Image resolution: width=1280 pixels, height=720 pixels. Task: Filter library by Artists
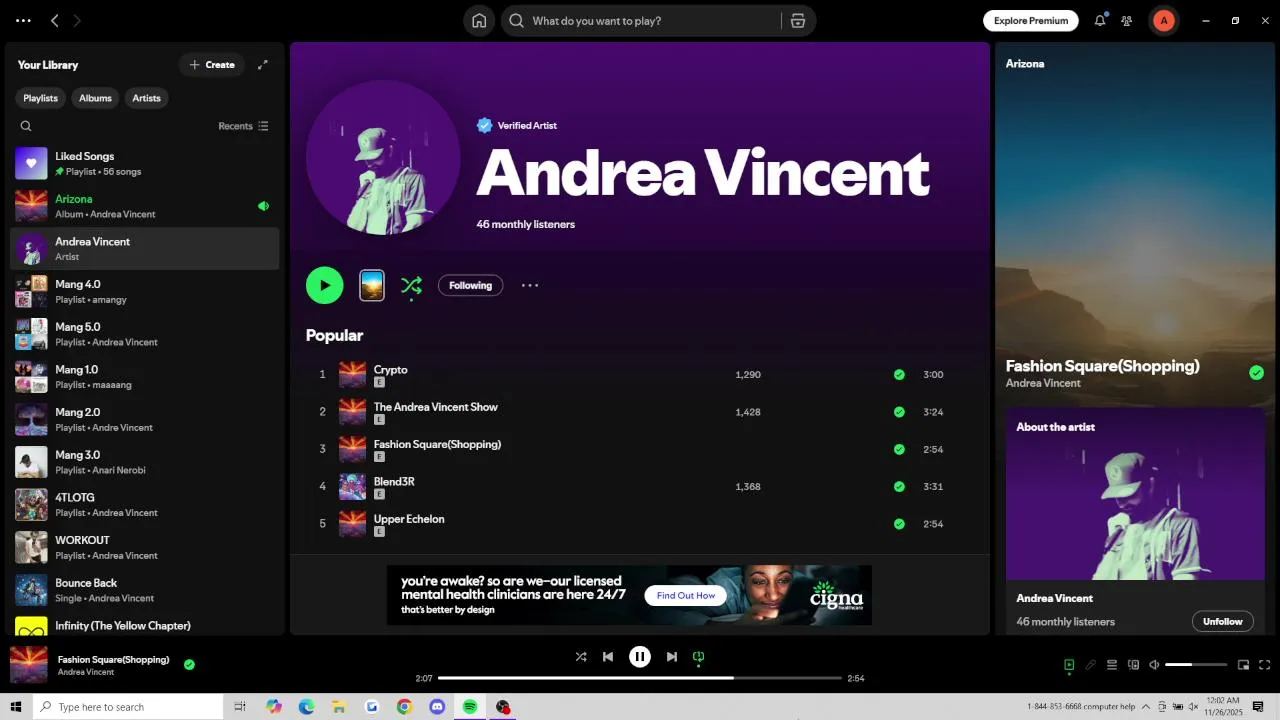coord(147,98)
